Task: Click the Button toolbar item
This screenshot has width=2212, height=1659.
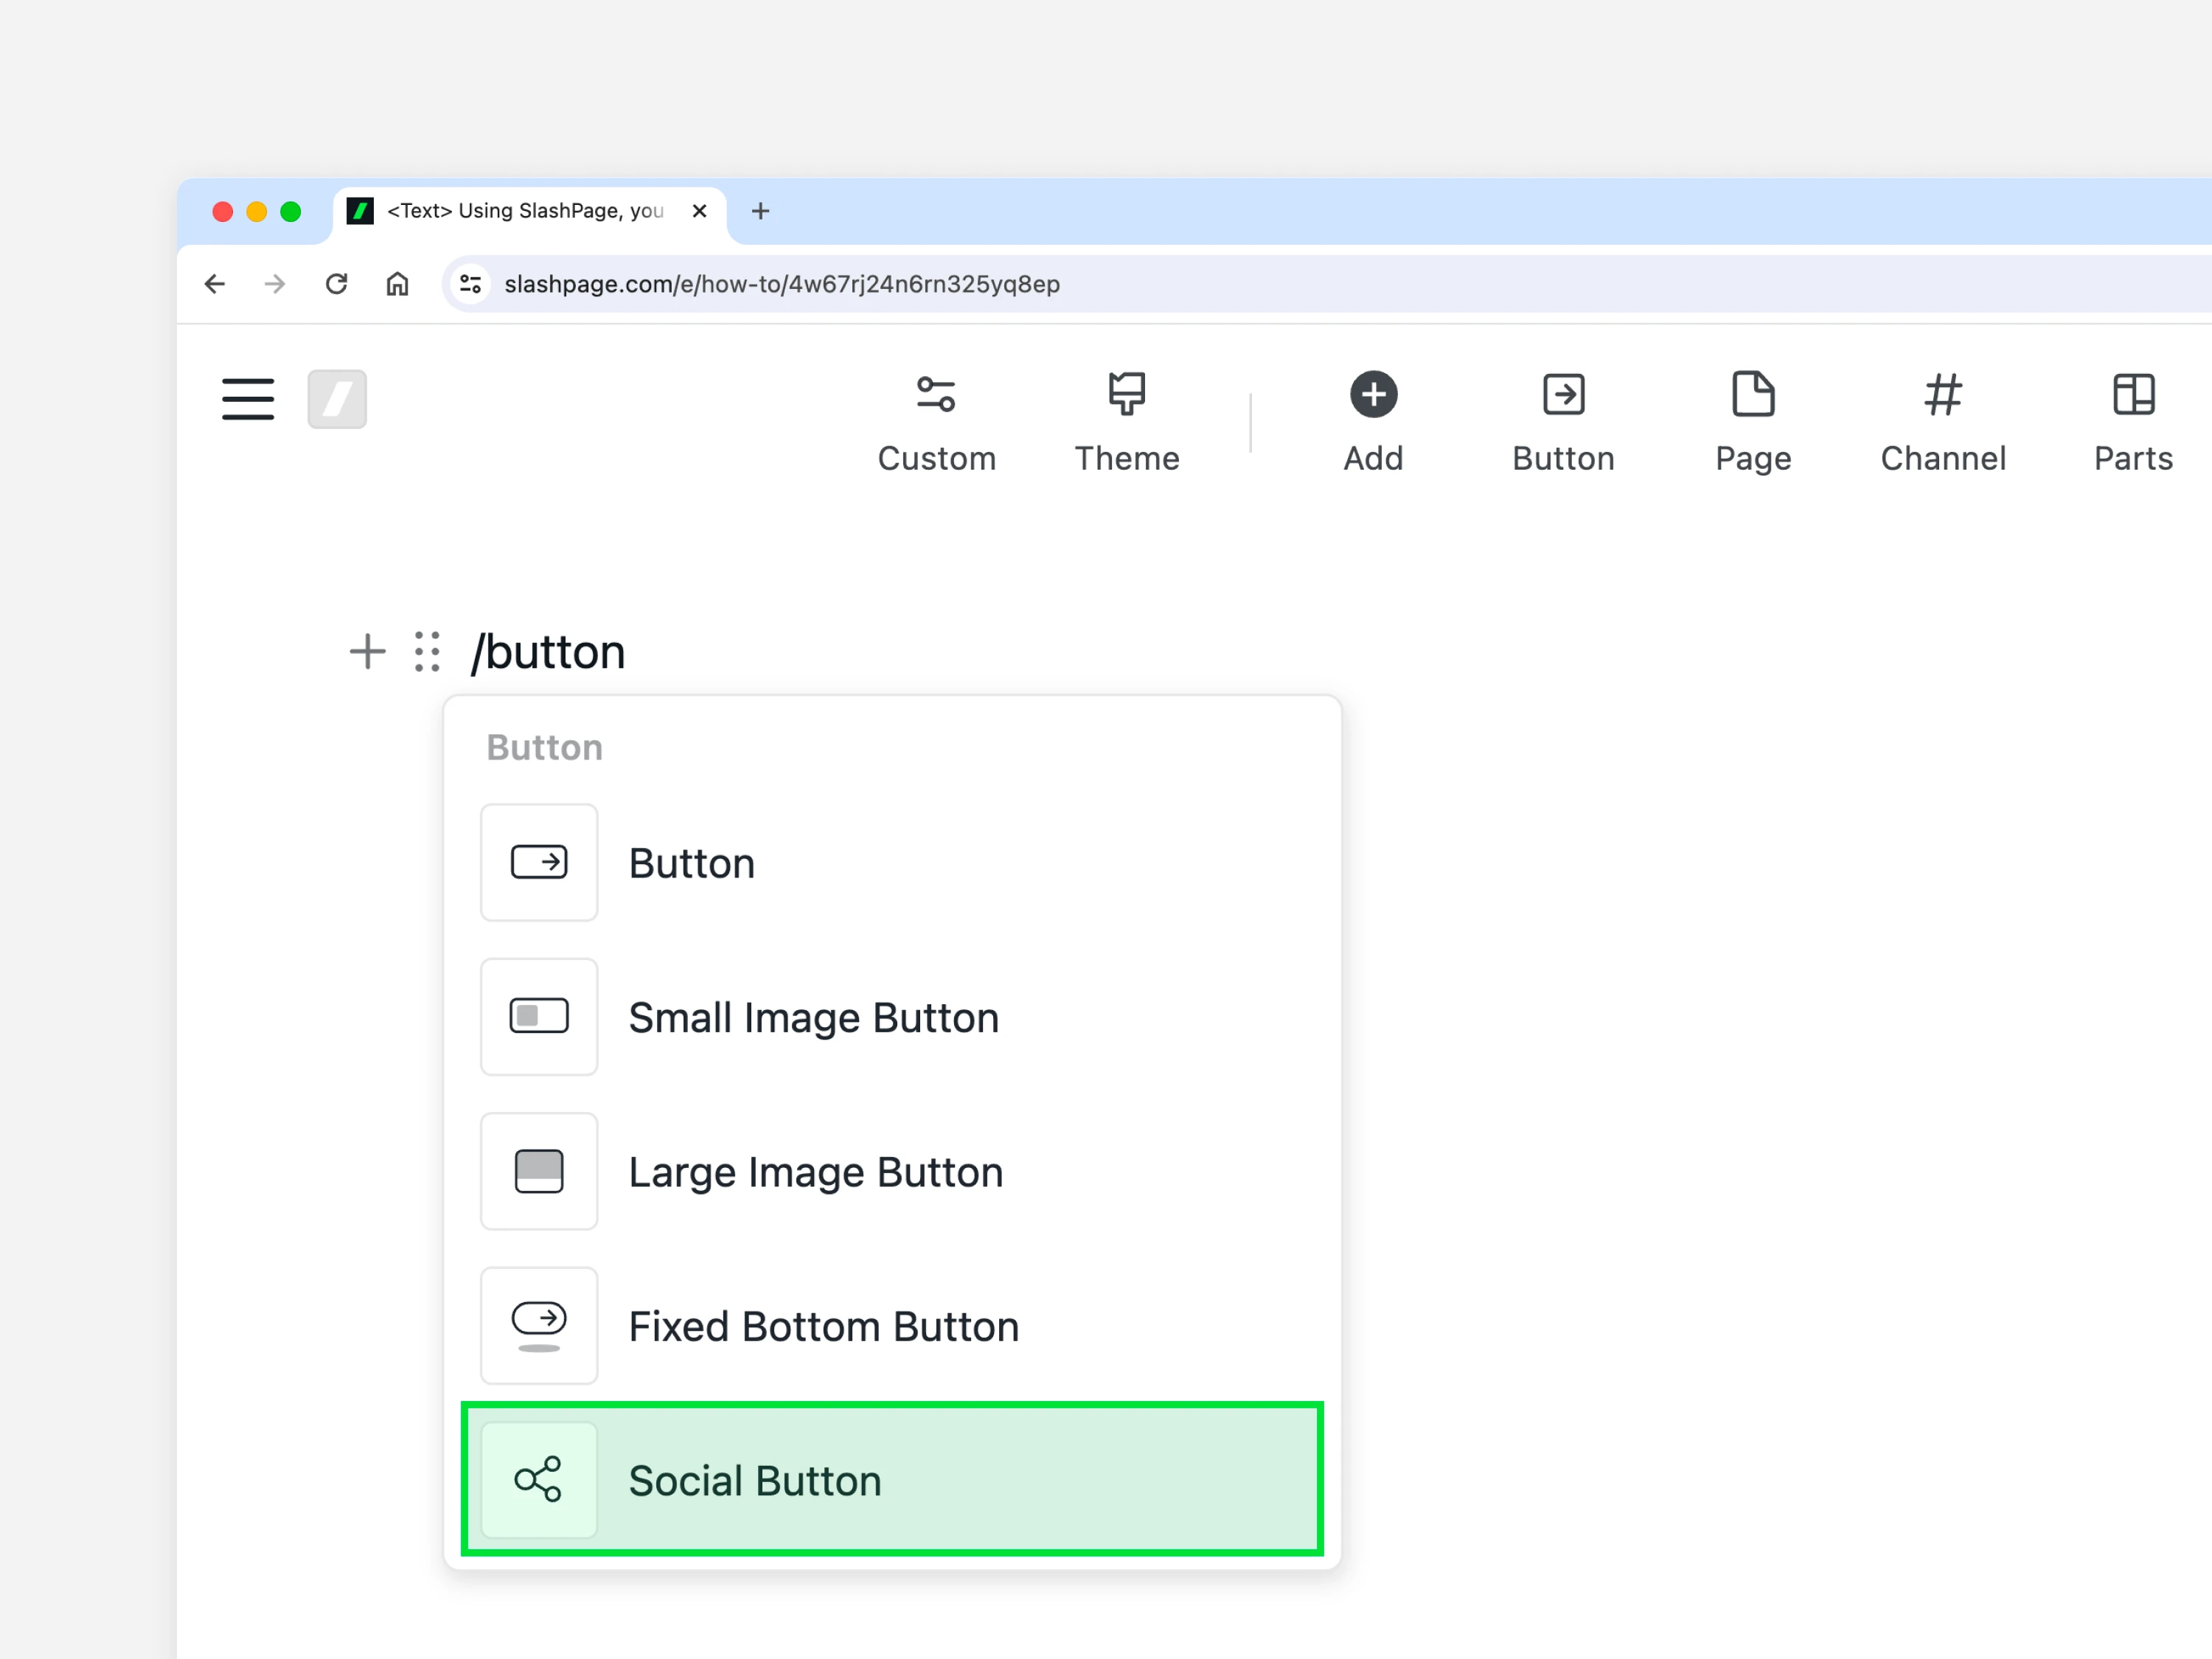Action: click(1563, 423)
